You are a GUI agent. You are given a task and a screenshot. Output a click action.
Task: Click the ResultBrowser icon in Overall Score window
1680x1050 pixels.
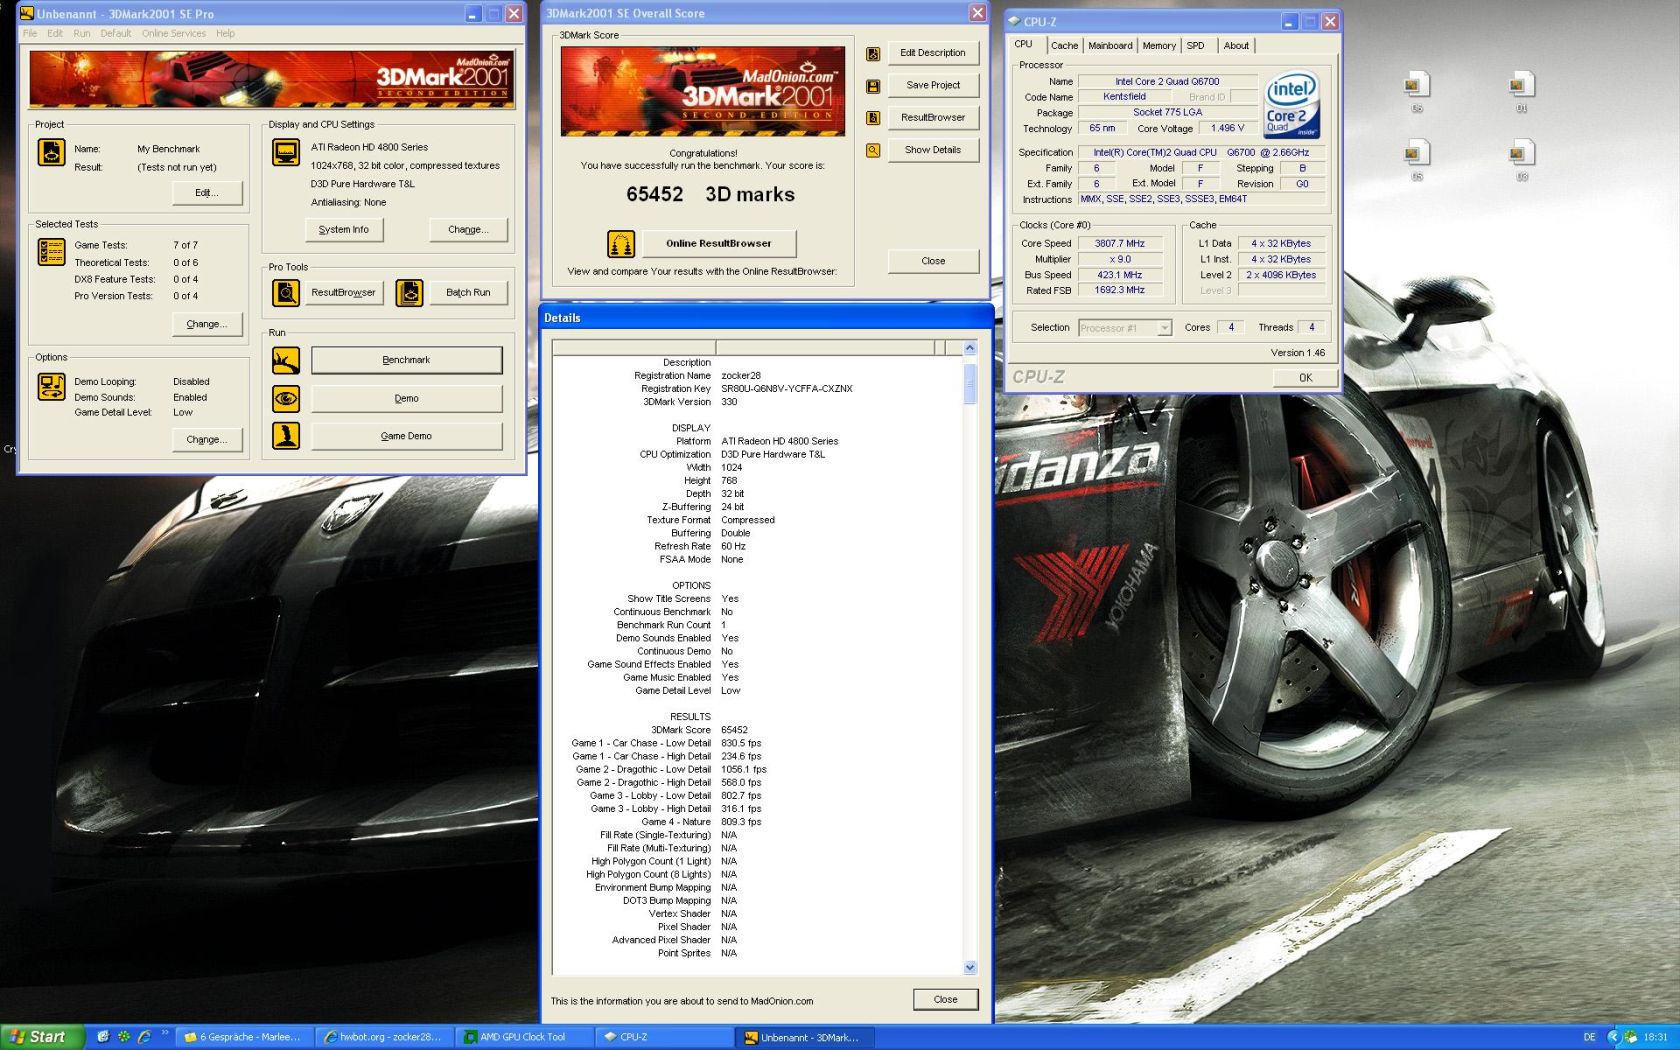873,118
